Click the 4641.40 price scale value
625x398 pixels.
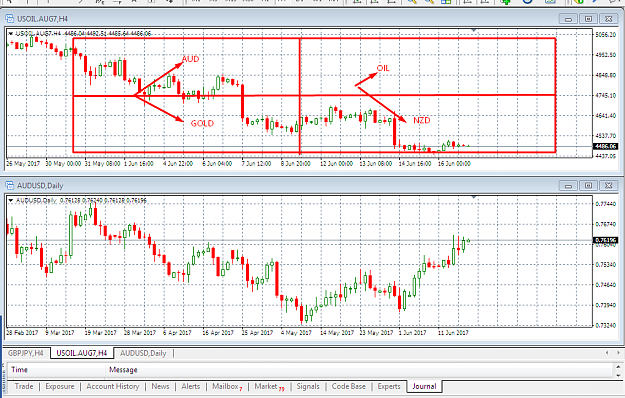pyautogui.click(x=606, y=116)
